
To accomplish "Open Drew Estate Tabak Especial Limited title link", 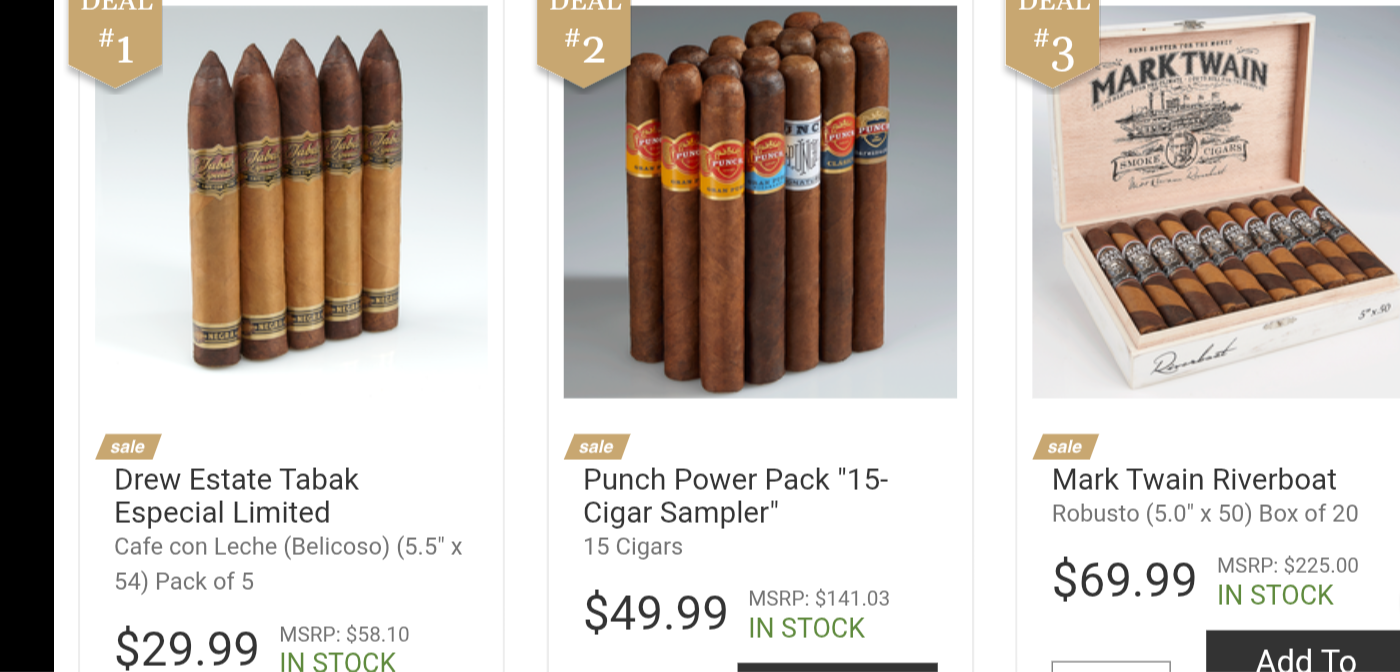I will pyautogui.click(x=236, y=496).
